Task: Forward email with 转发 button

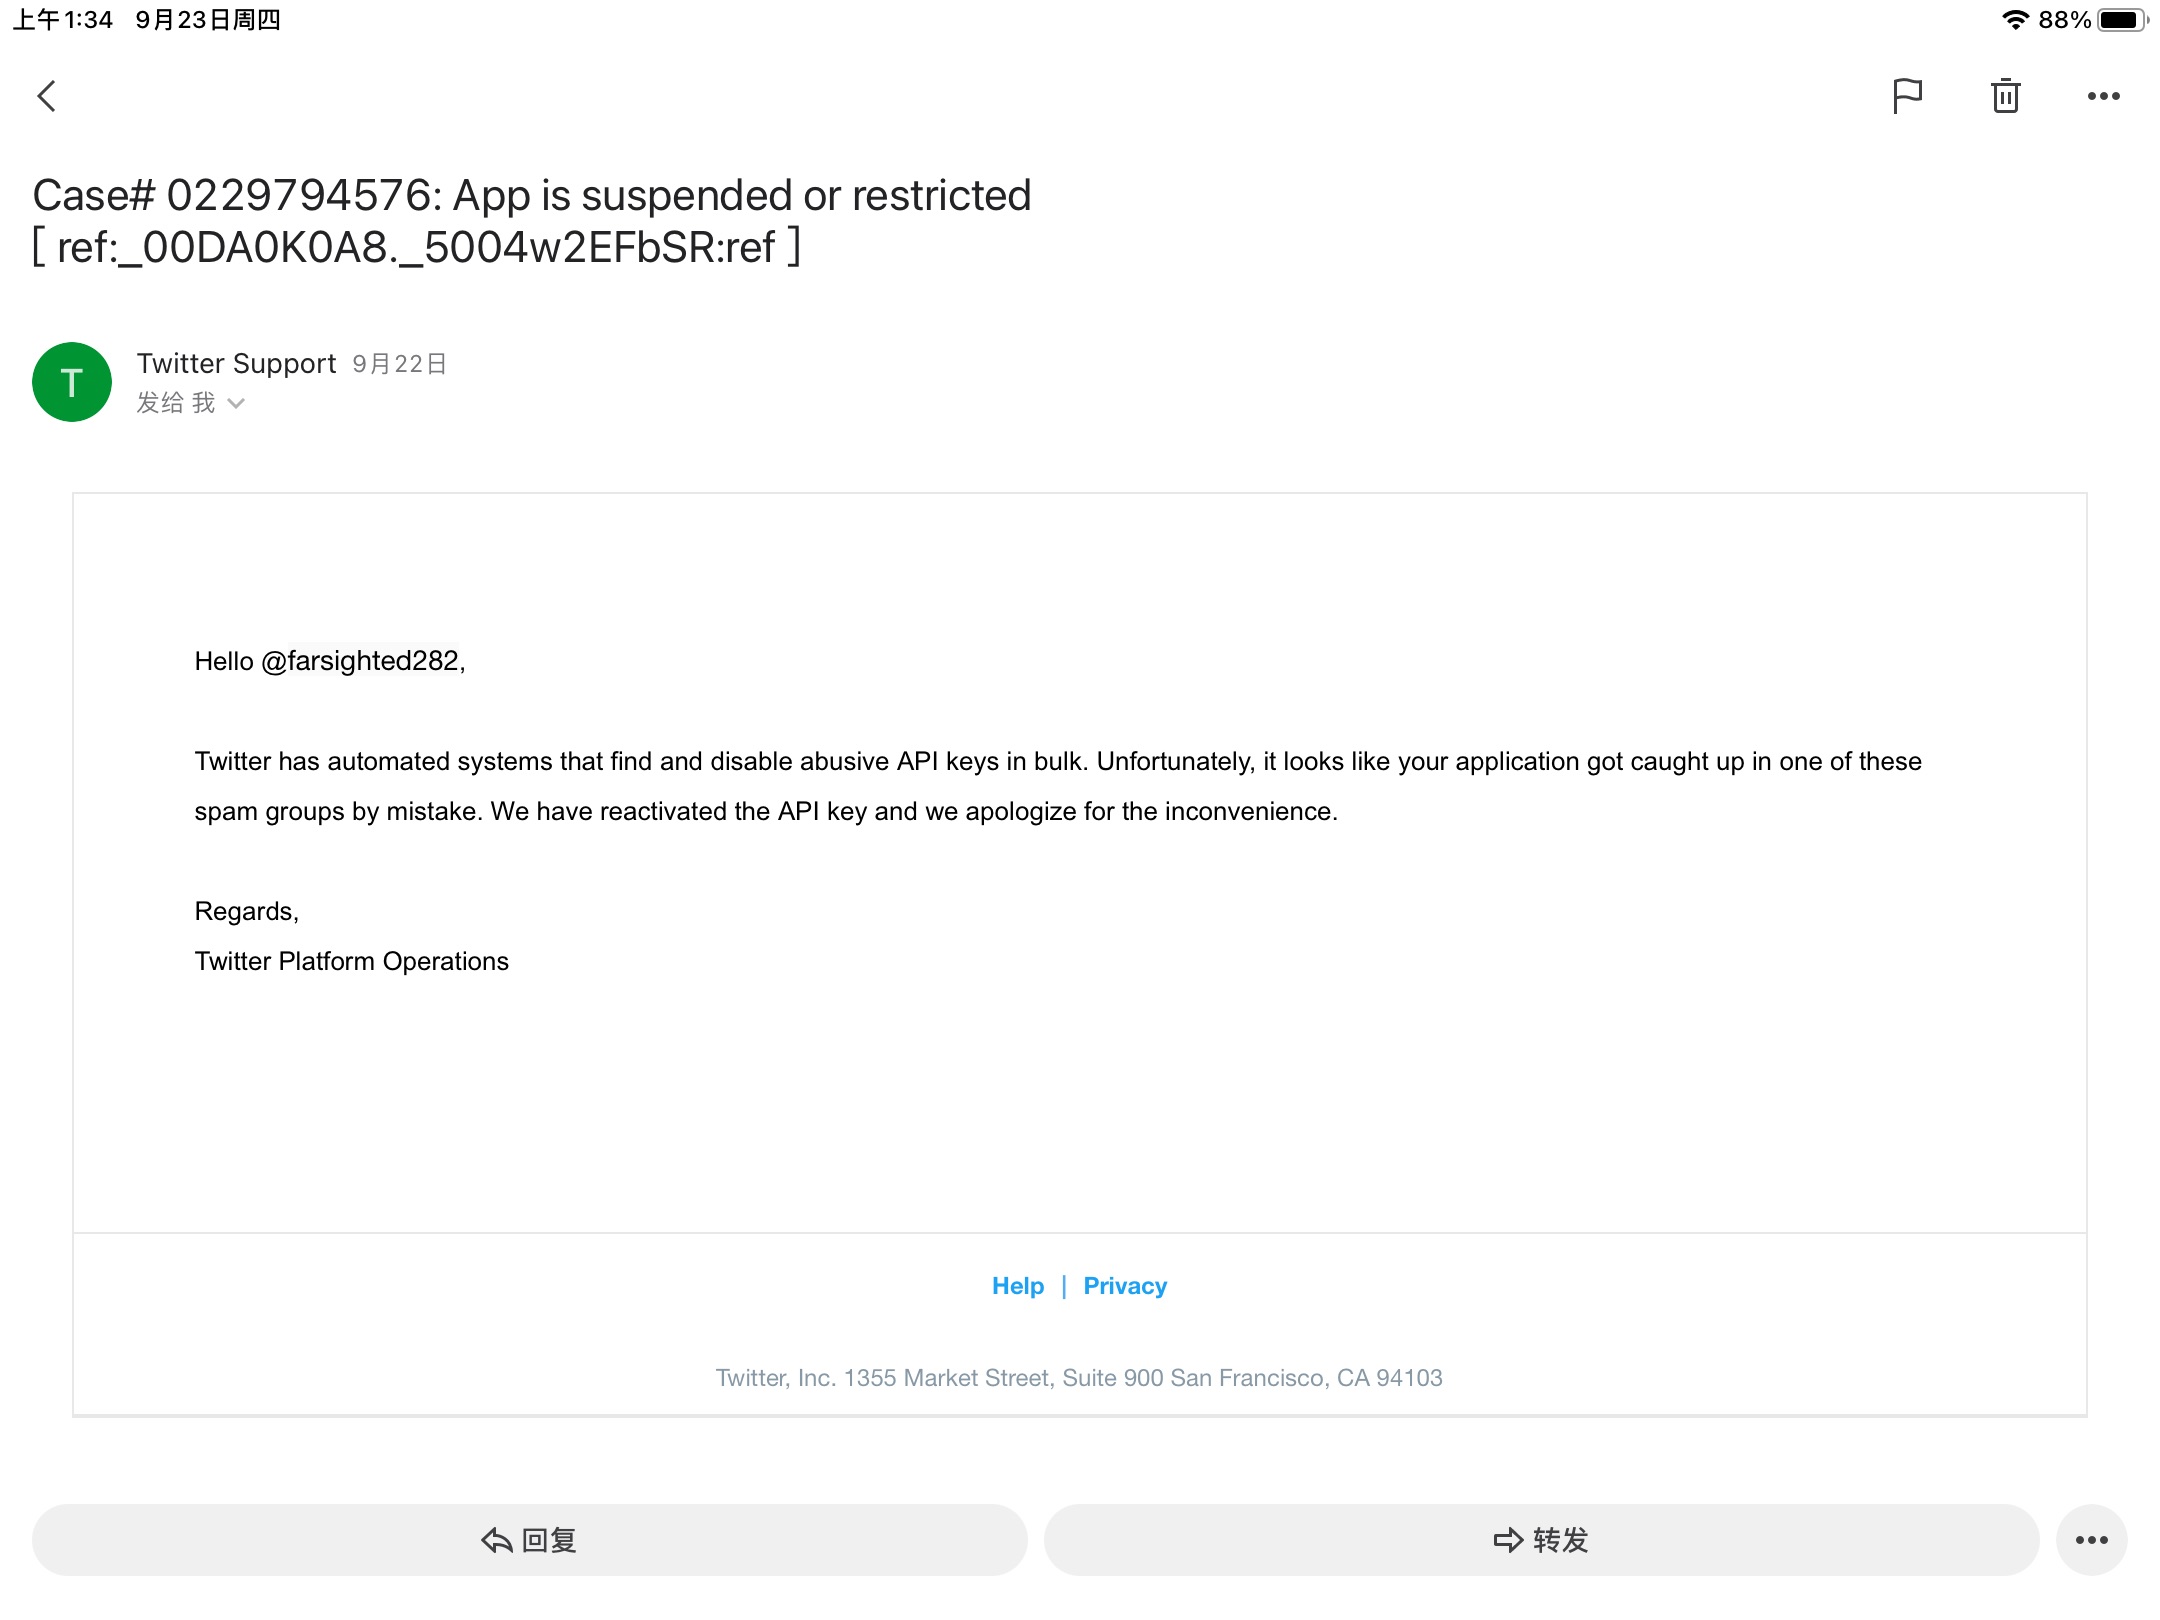Action: 1541,1540
